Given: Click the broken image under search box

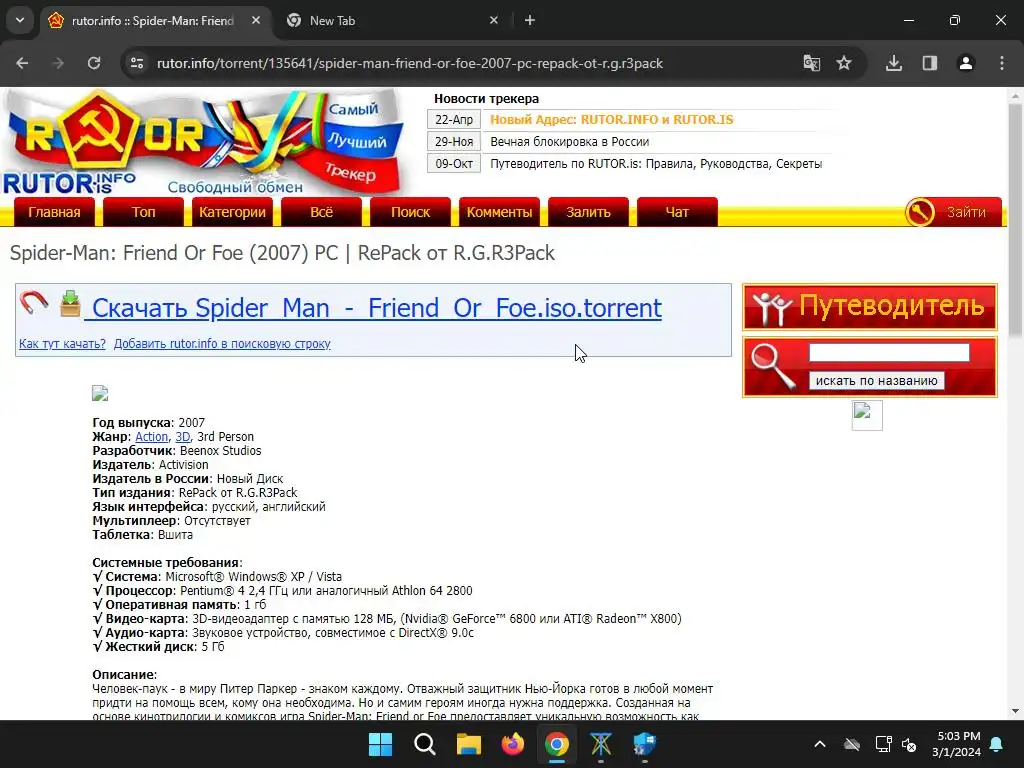Looking at the screenshot, I should click(x=867, y=415).
